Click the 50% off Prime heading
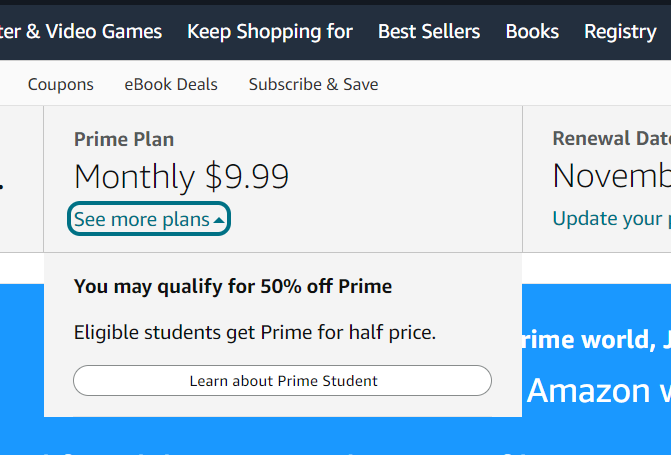Screen dimensions: 671x455 pos(233,287)
